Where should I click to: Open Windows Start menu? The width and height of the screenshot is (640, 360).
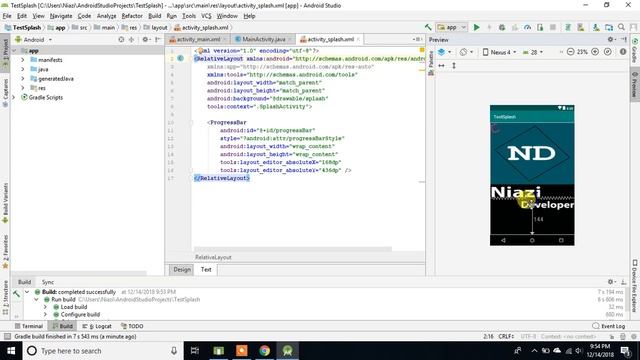pyautogui.click(x=11, y=351)
